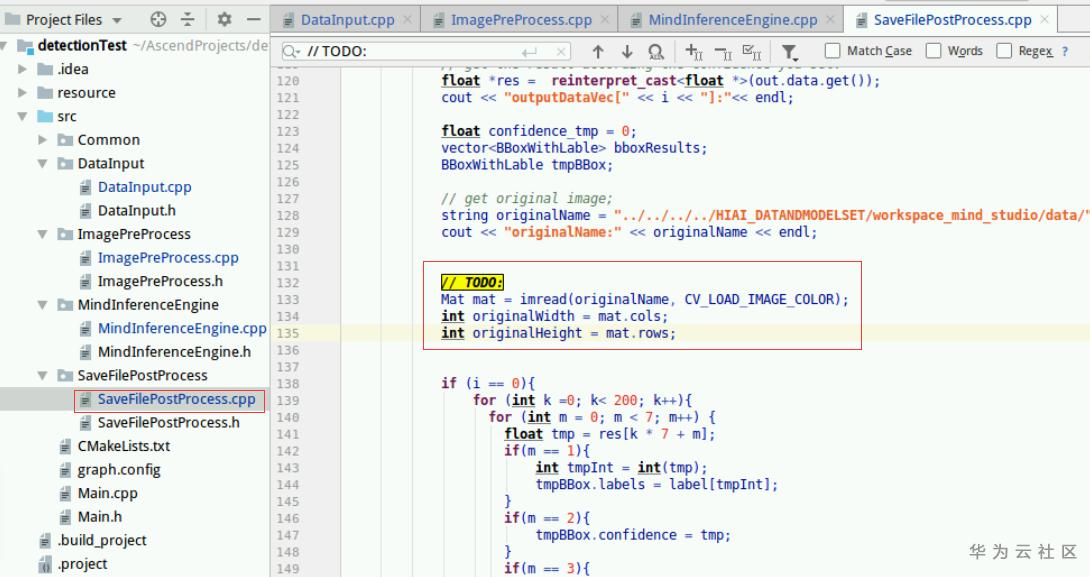Clear the search field with X icon
The image size is (1090, 577).
tap(560, 51)
